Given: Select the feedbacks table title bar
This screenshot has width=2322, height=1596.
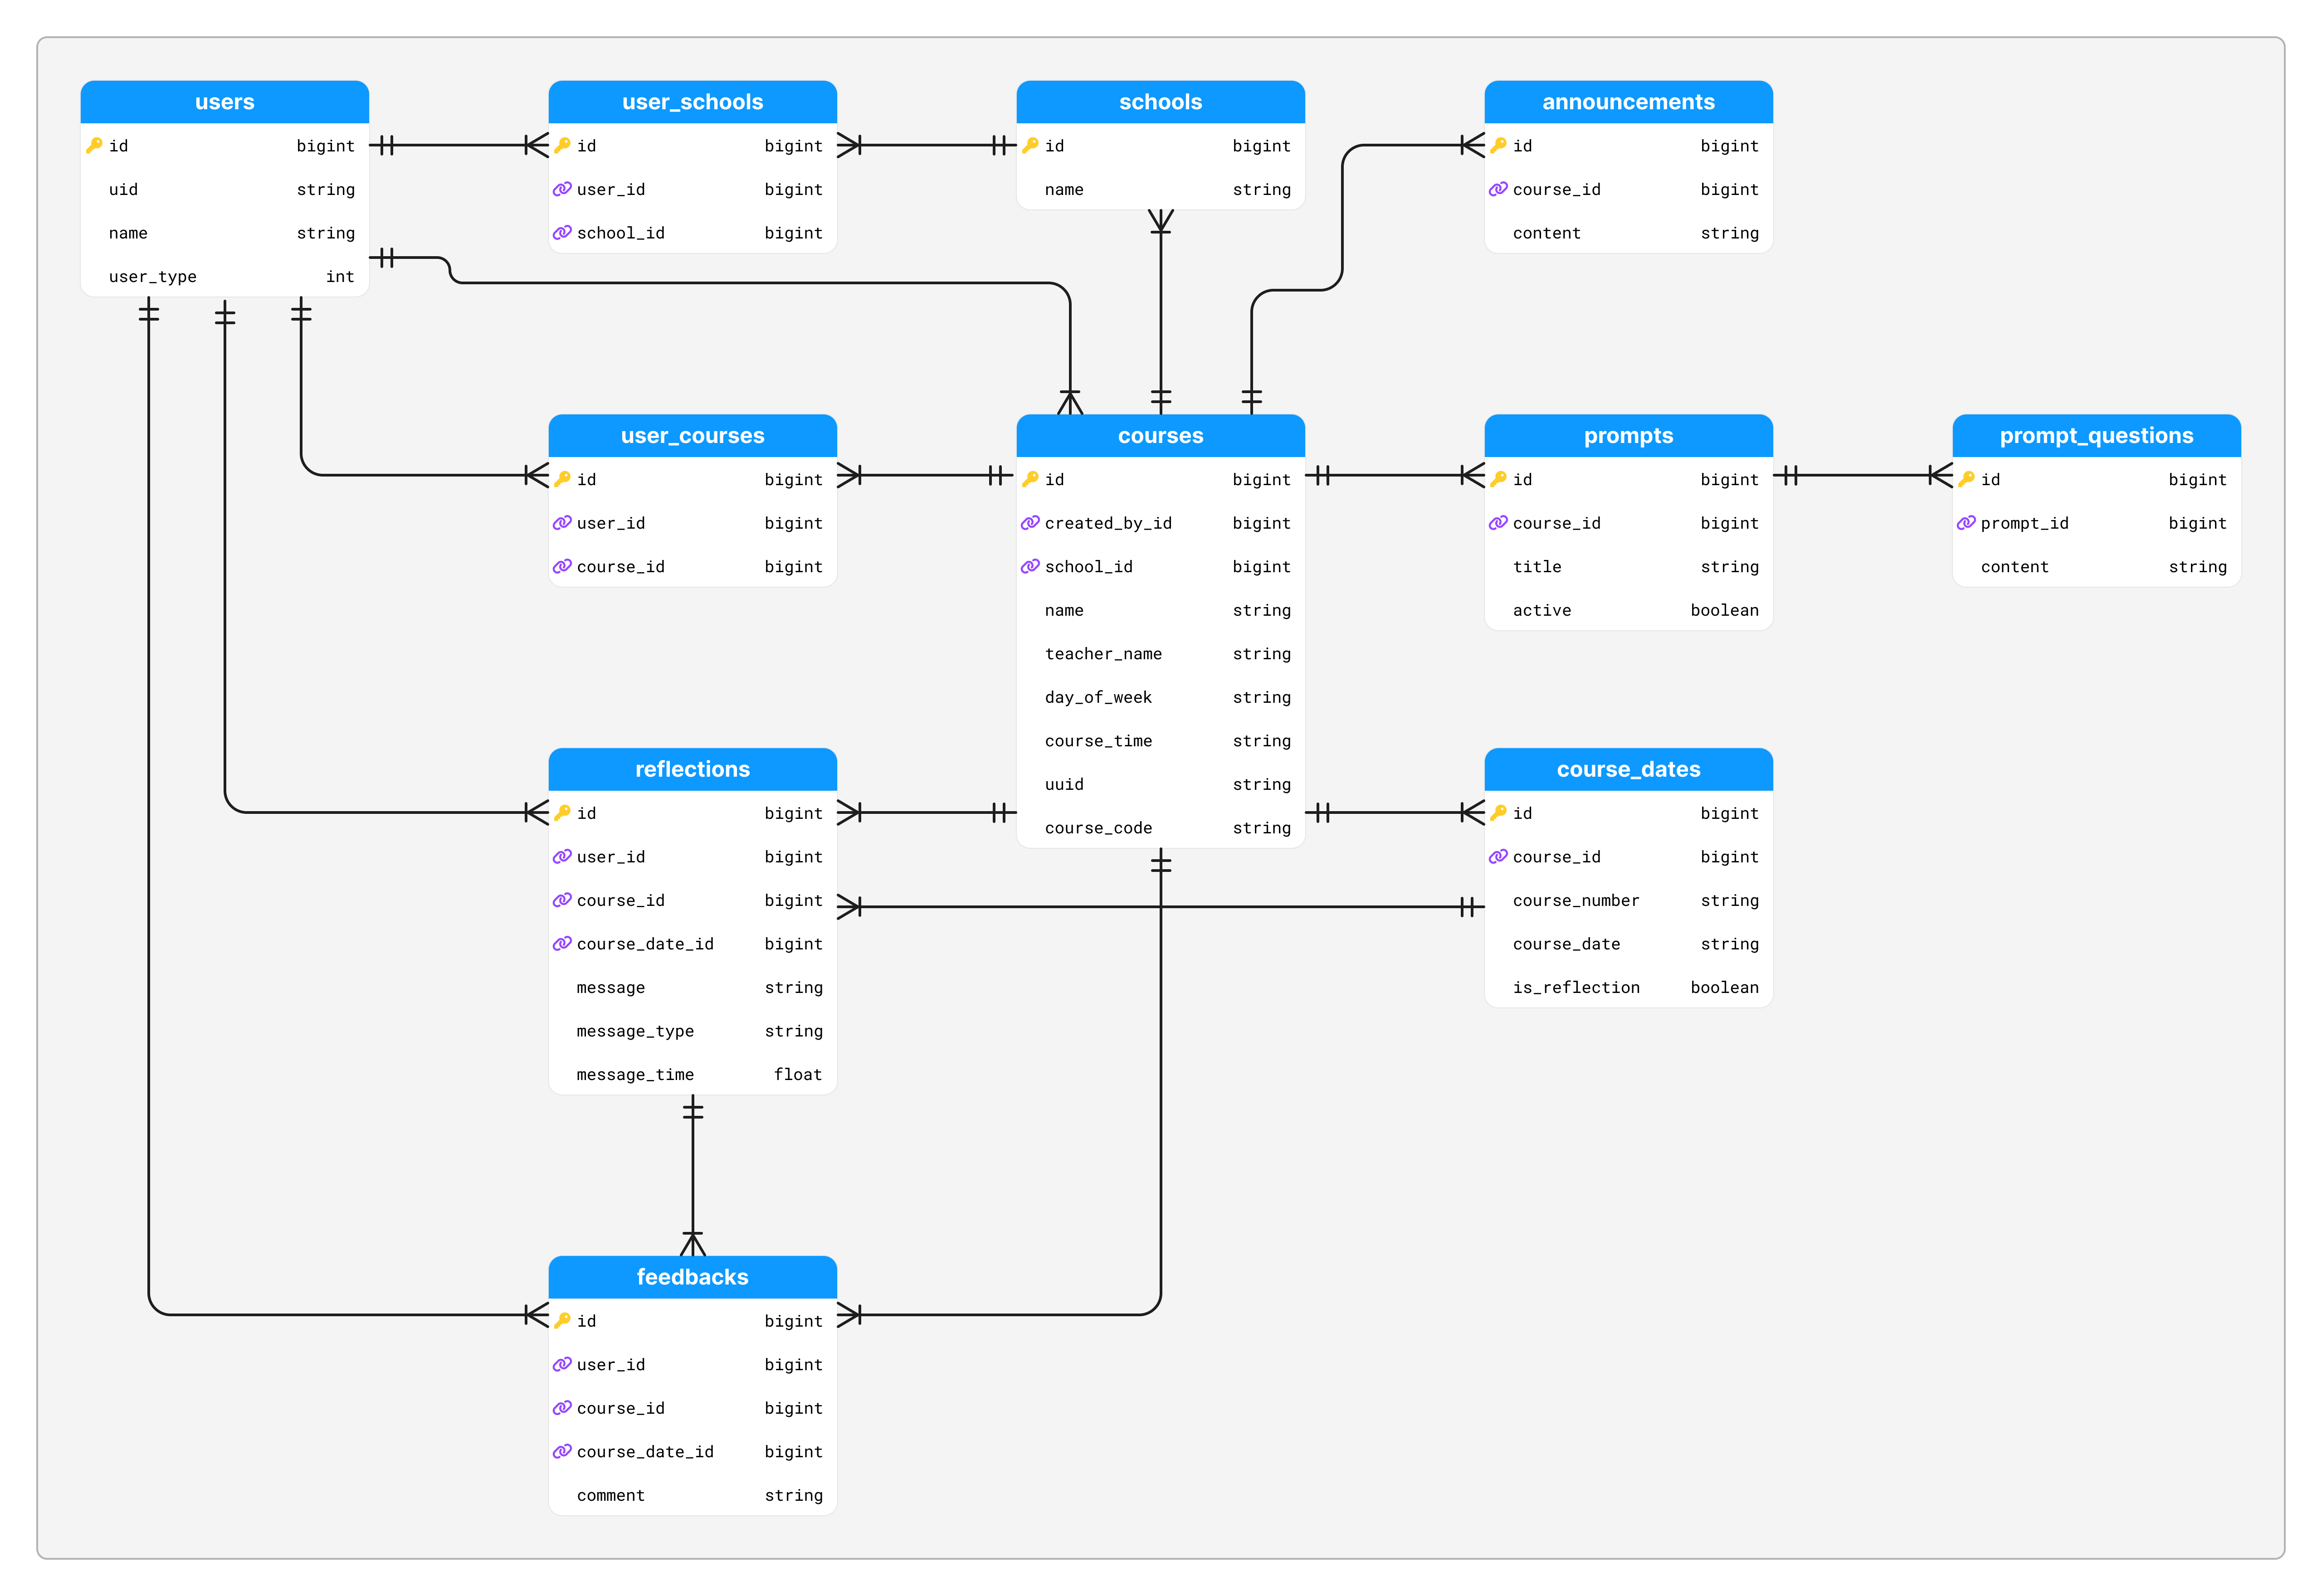Looking at the screenshot, I should [x=692, y=1277].
